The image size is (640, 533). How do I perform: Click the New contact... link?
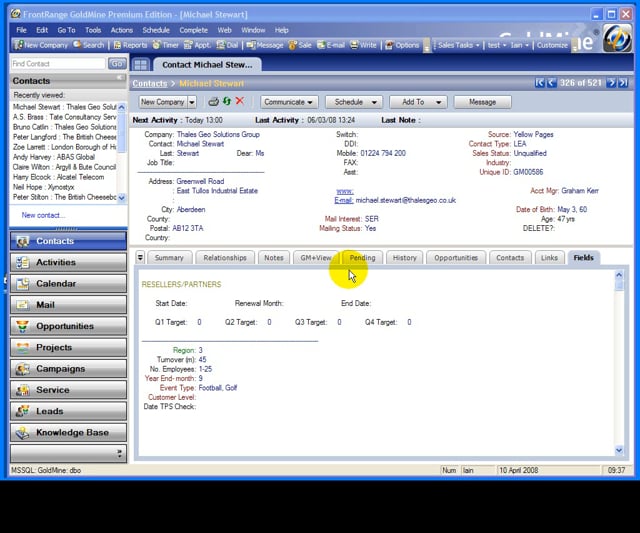click(43, 215)
